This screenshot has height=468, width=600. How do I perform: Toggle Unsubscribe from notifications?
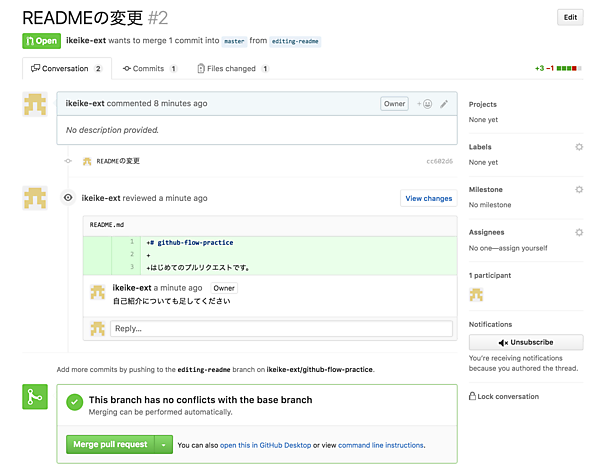pyautogui.click(x=526, y=342)
